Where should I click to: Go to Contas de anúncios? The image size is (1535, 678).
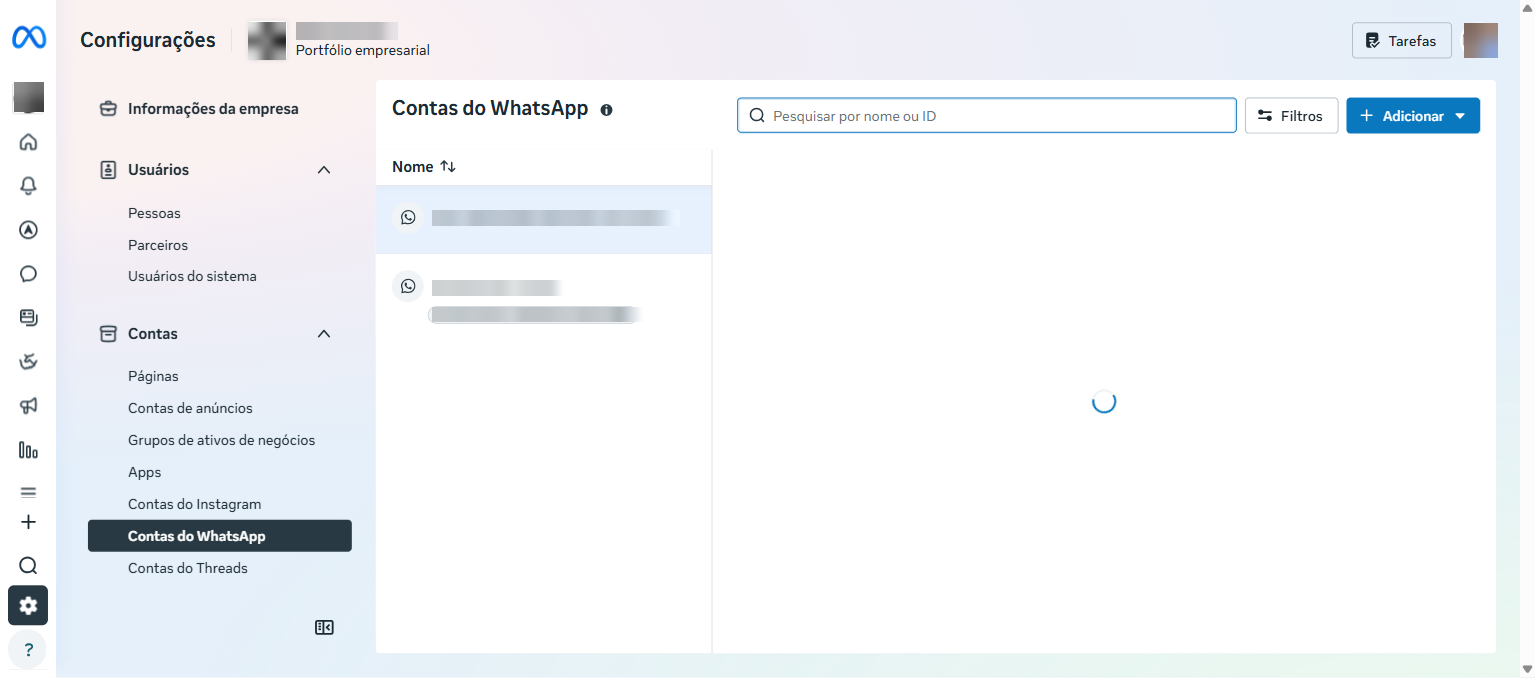coord(190,408)
